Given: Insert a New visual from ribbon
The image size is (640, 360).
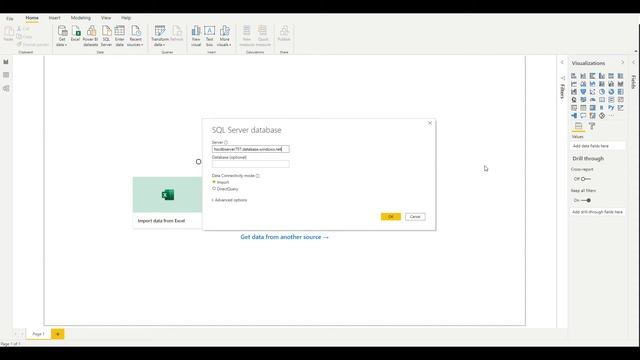Looking at the screenshot, I should click(196, 36).
